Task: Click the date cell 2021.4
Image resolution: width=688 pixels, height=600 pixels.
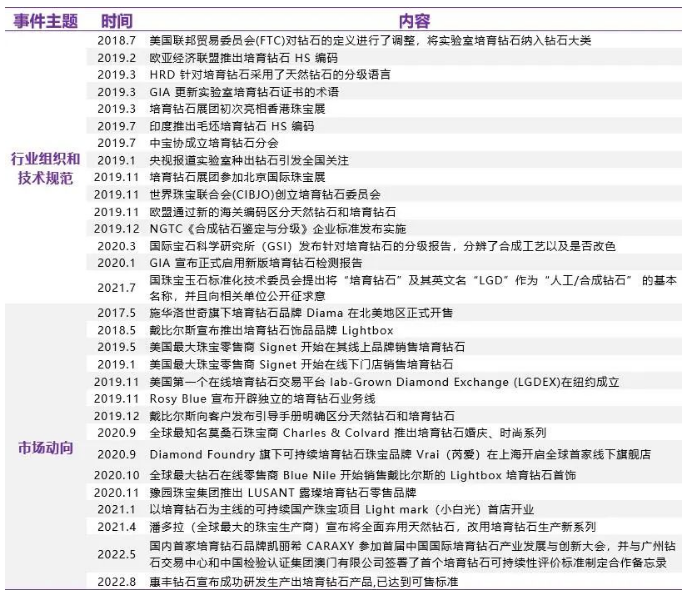Action: [117, 527]
